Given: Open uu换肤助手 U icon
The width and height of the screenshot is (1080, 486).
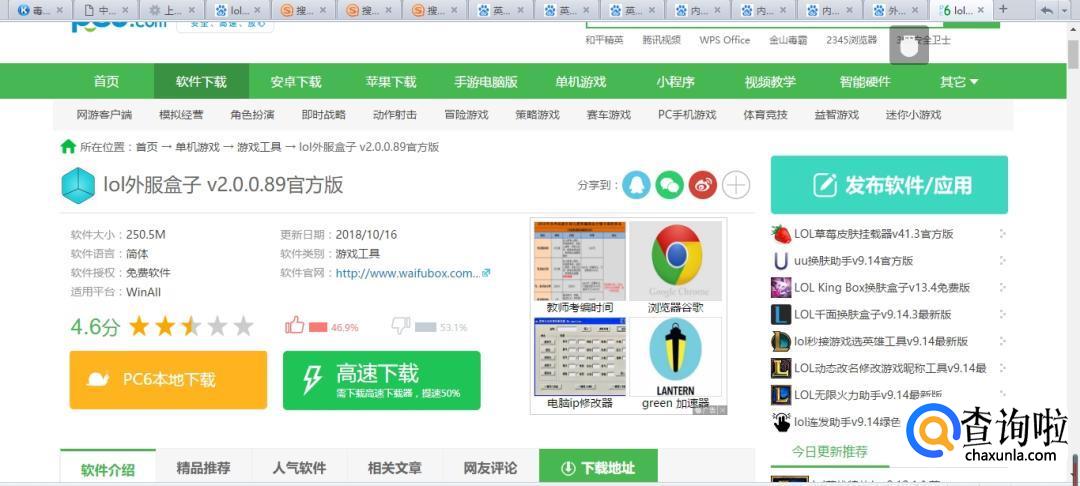Looking at the screenshot, I should coord(781,261).
